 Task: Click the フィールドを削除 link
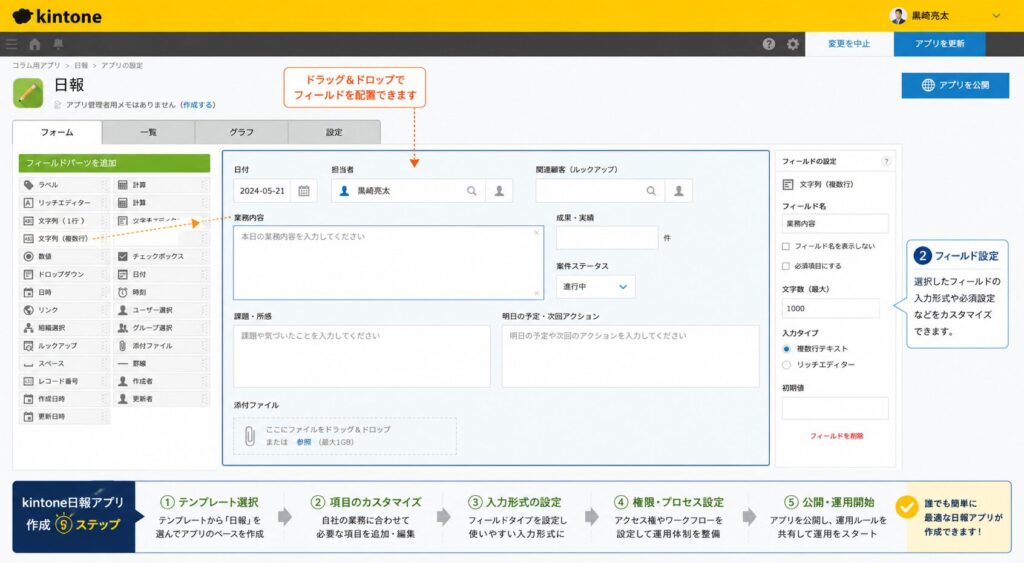[x=837, y=436]
